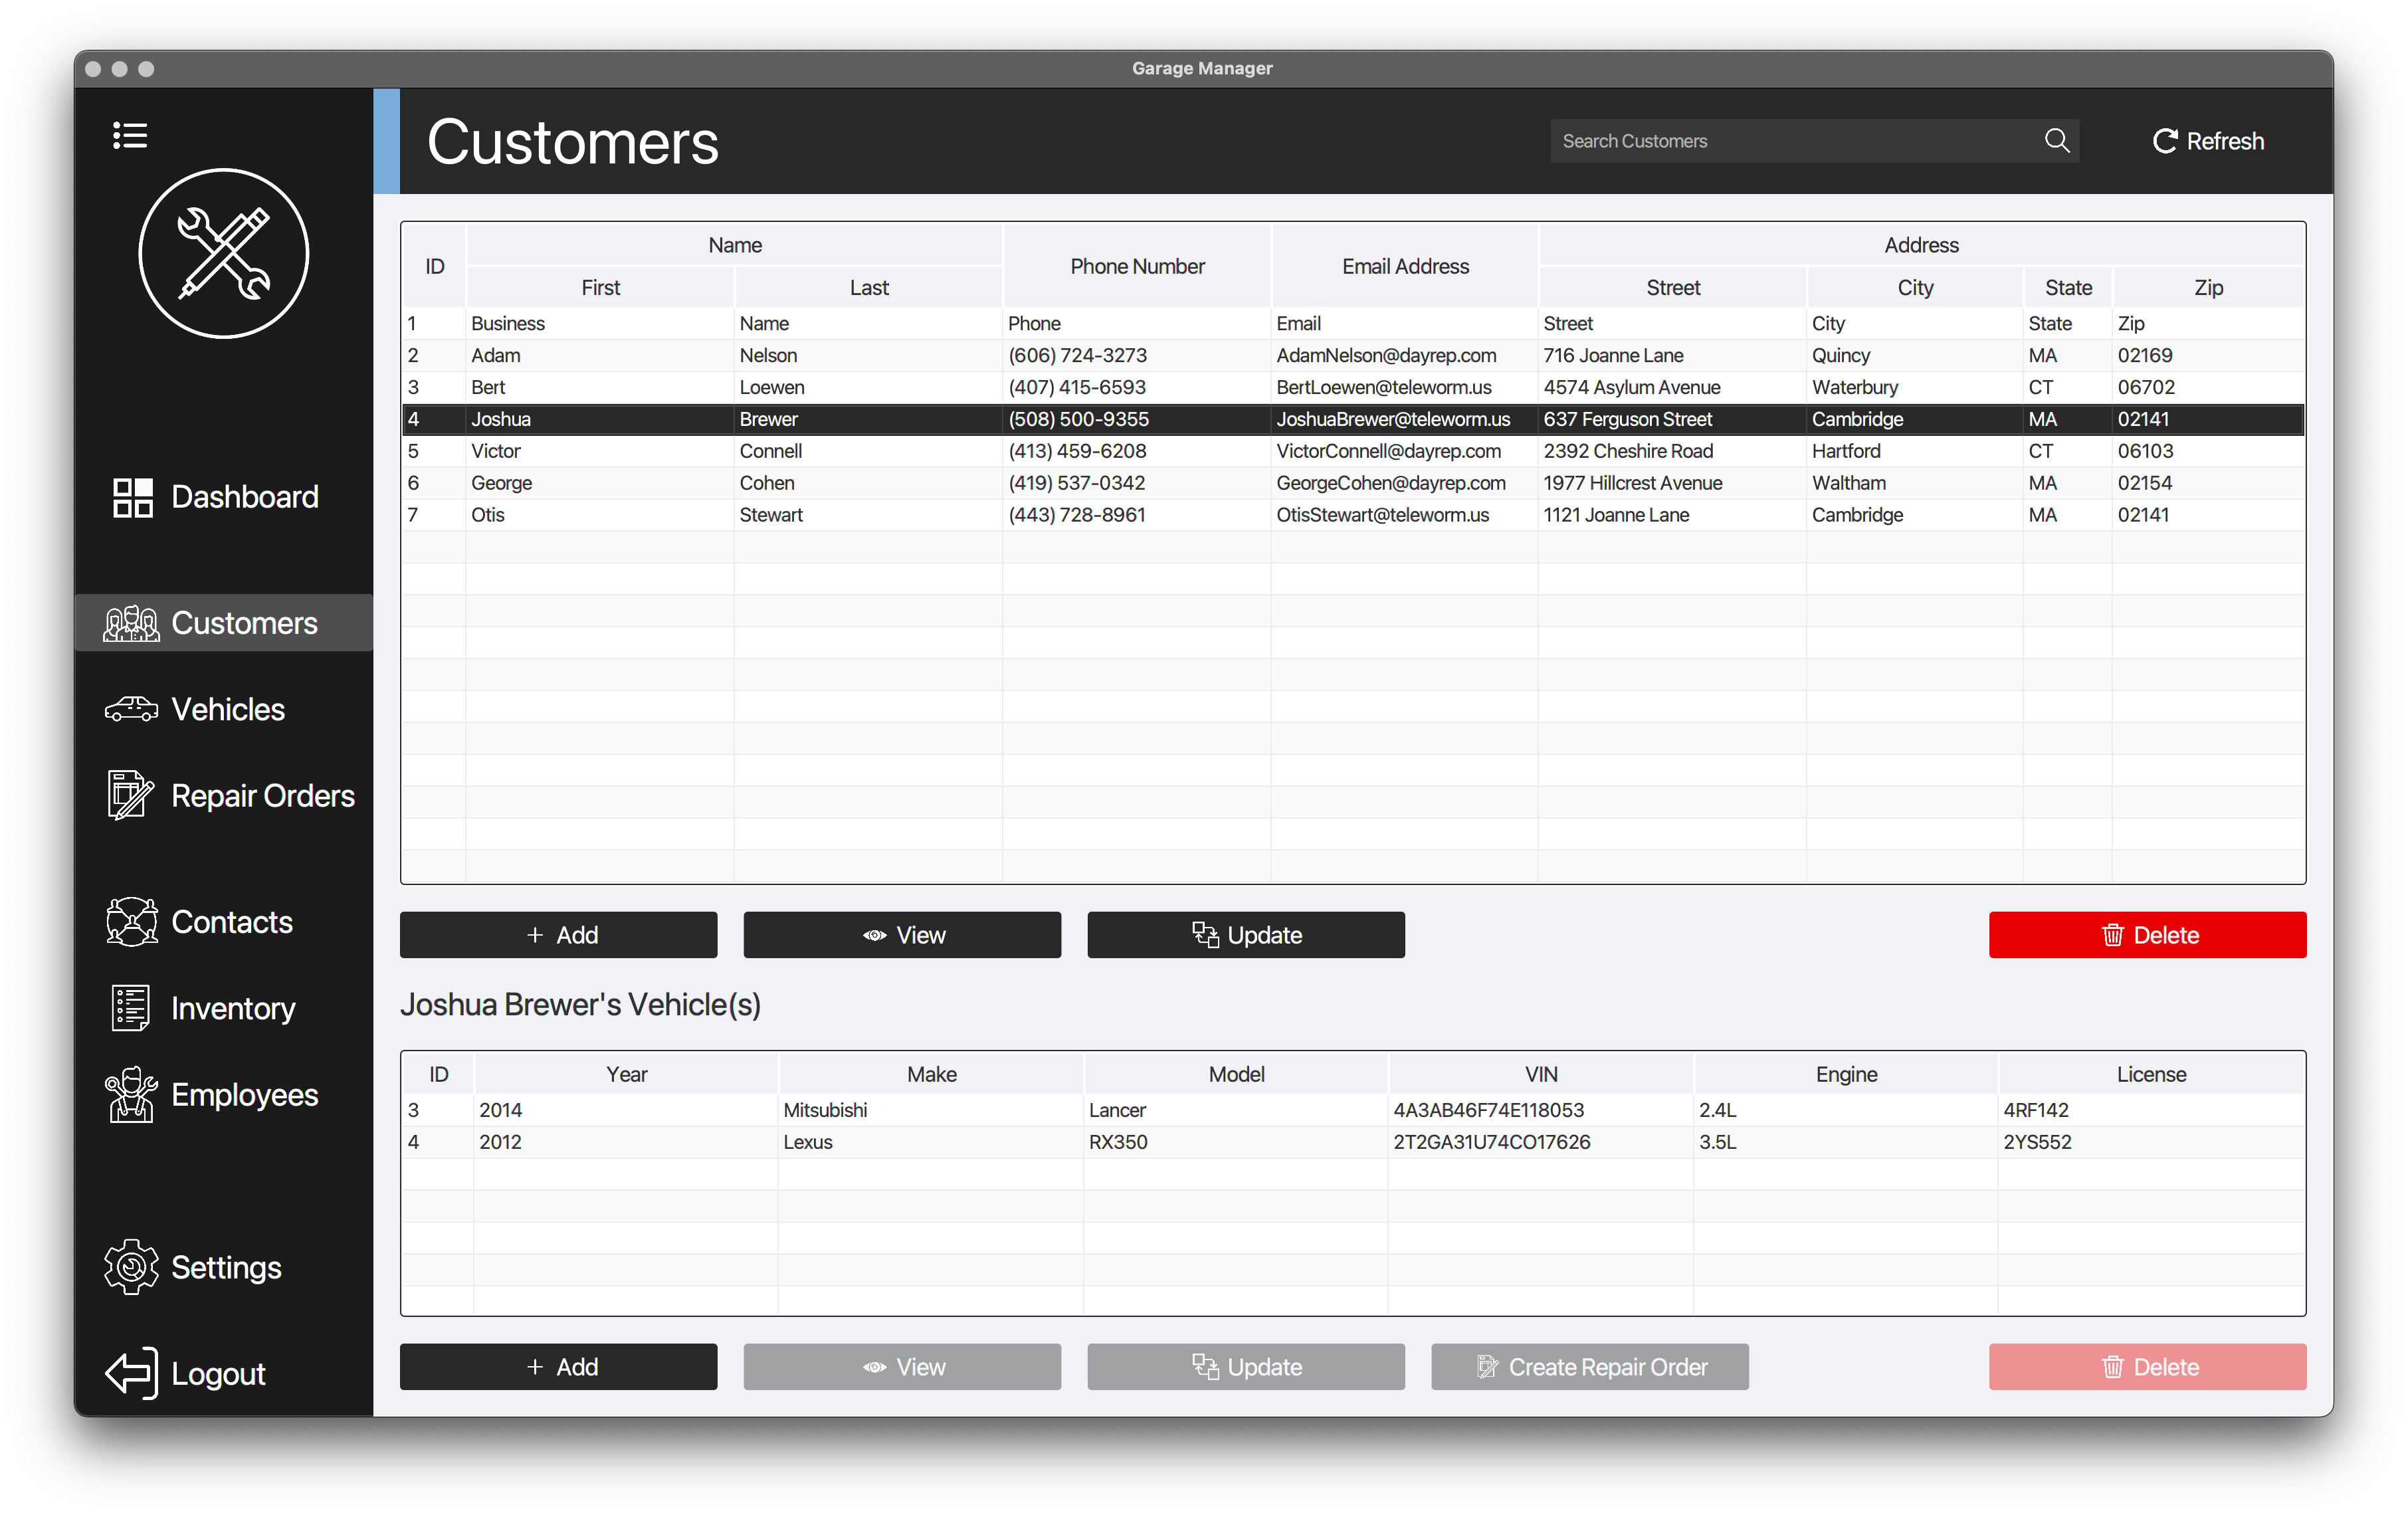Image resolution: width=2408 pixels, height=1515 pixels.
Task: Click the Settings gear icon
Action: [x=131, y=1267]
